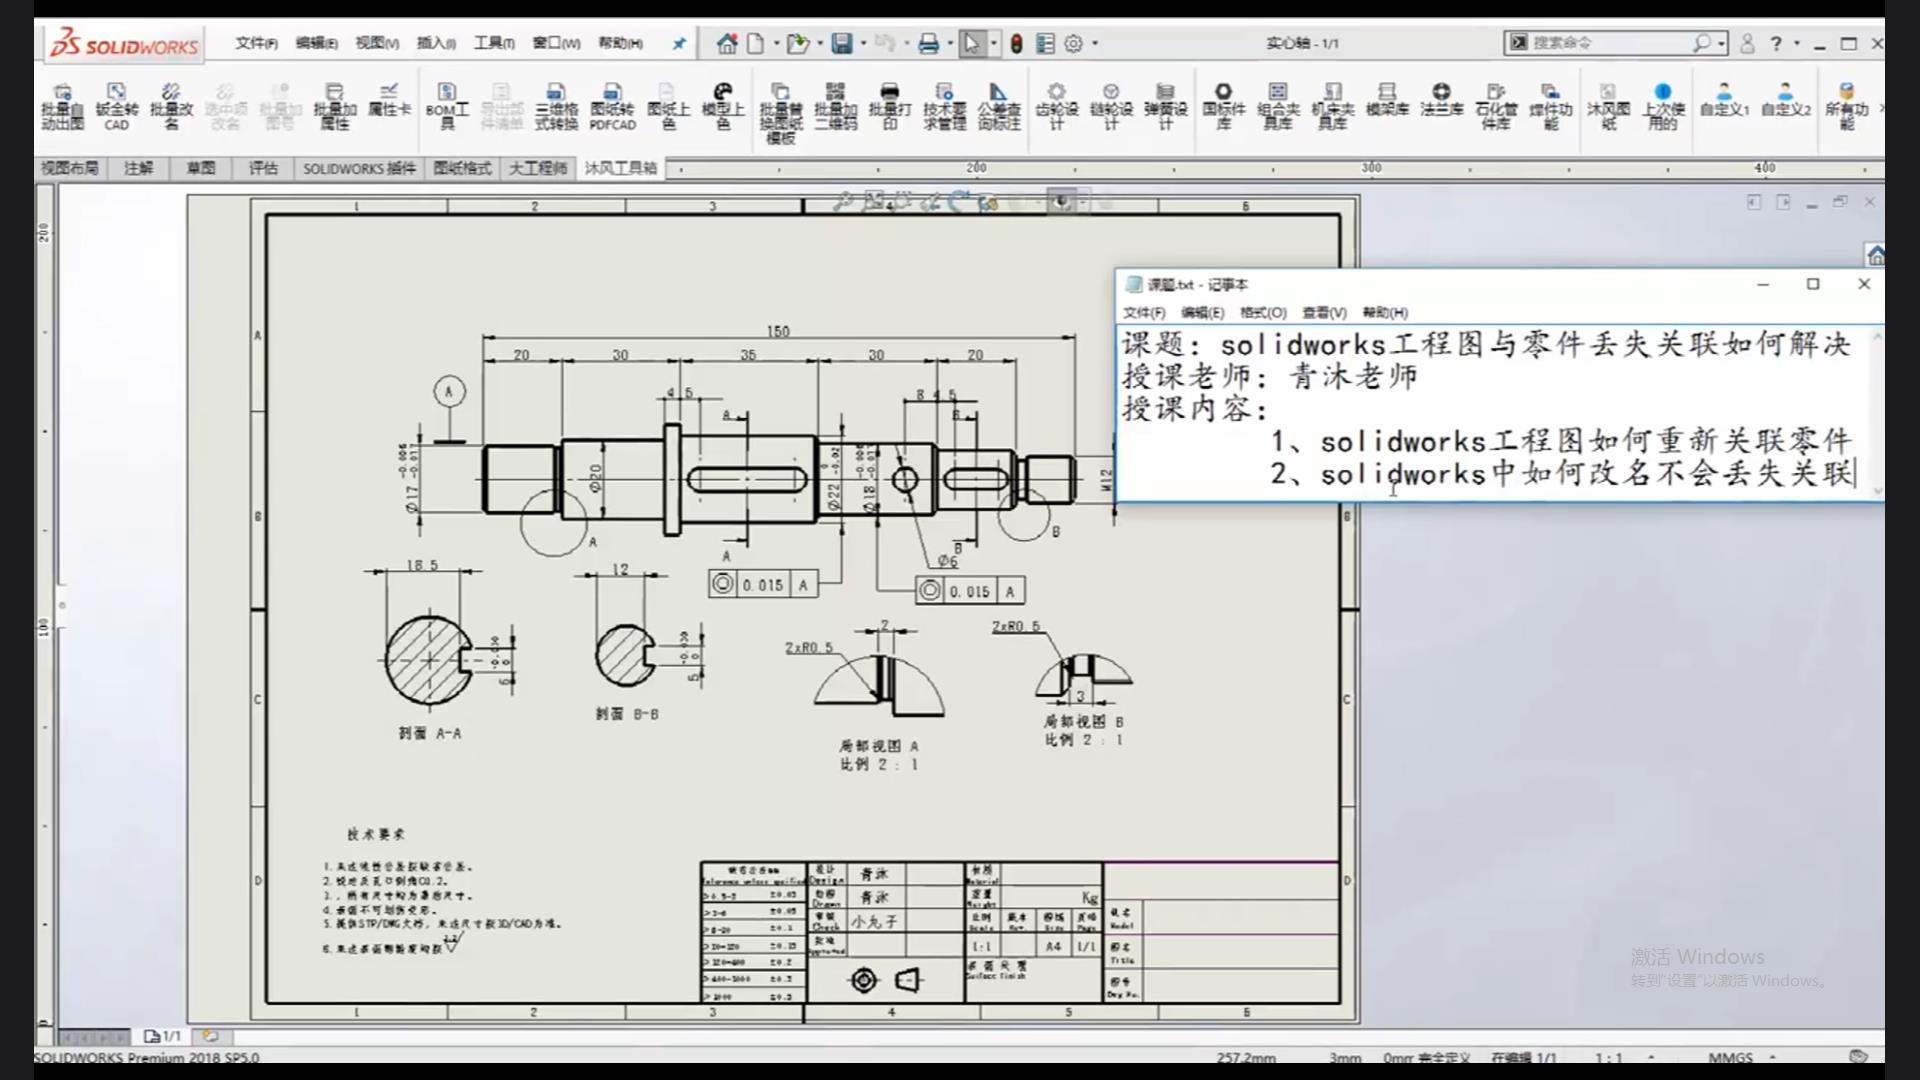
Task: Open the 属性卡 property card
Action: pyautogui.click(x=389, y=101)
